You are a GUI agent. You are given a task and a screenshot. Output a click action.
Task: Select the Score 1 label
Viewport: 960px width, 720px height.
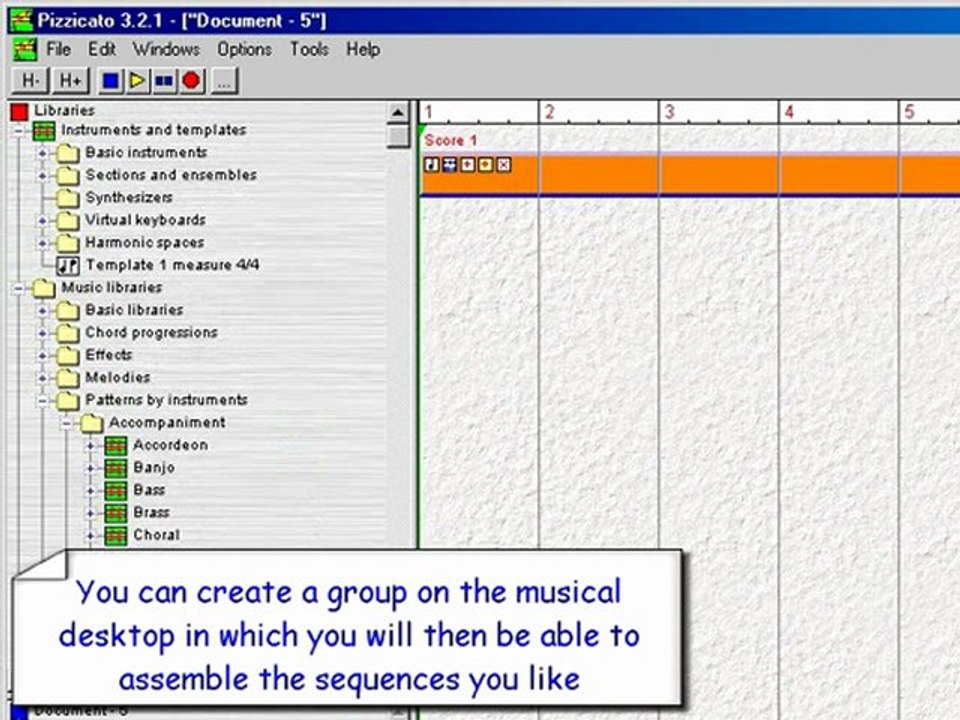tap(451, 140)
